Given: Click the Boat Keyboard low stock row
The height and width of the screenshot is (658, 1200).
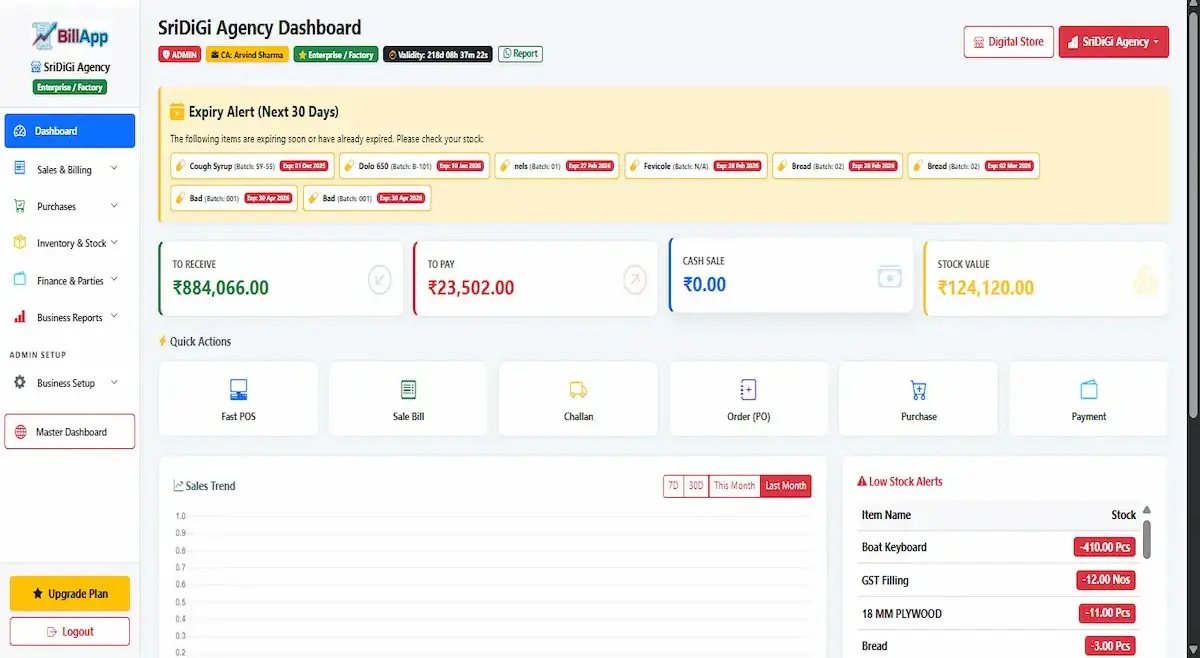Looking at the screenshot, I should coord(998,547).
